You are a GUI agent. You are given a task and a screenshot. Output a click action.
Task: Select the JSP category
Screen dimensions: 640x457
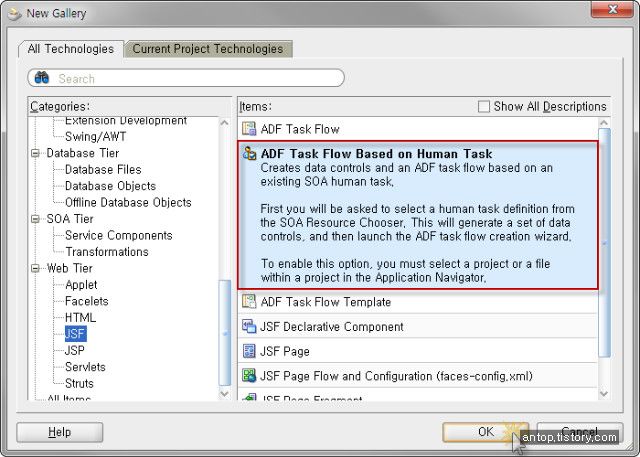tap(75, 351)
